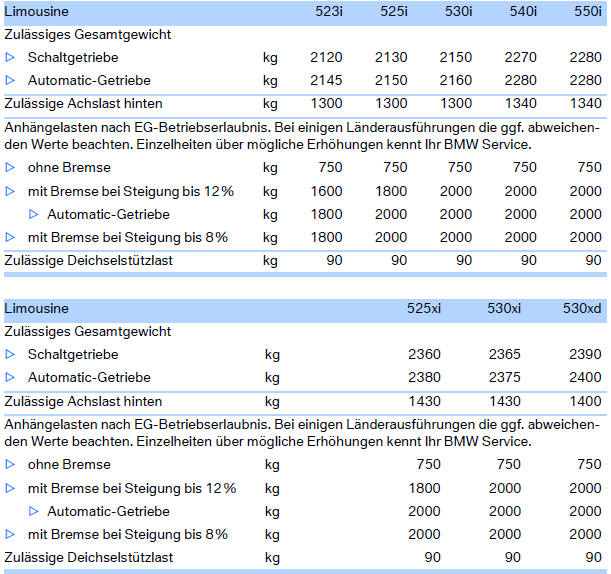Click triangle beside 'mit Bremse bei Steigung bis 12%' 1600 row
Image resolution: width=611 pixels, height=574 pixels.
10,192
